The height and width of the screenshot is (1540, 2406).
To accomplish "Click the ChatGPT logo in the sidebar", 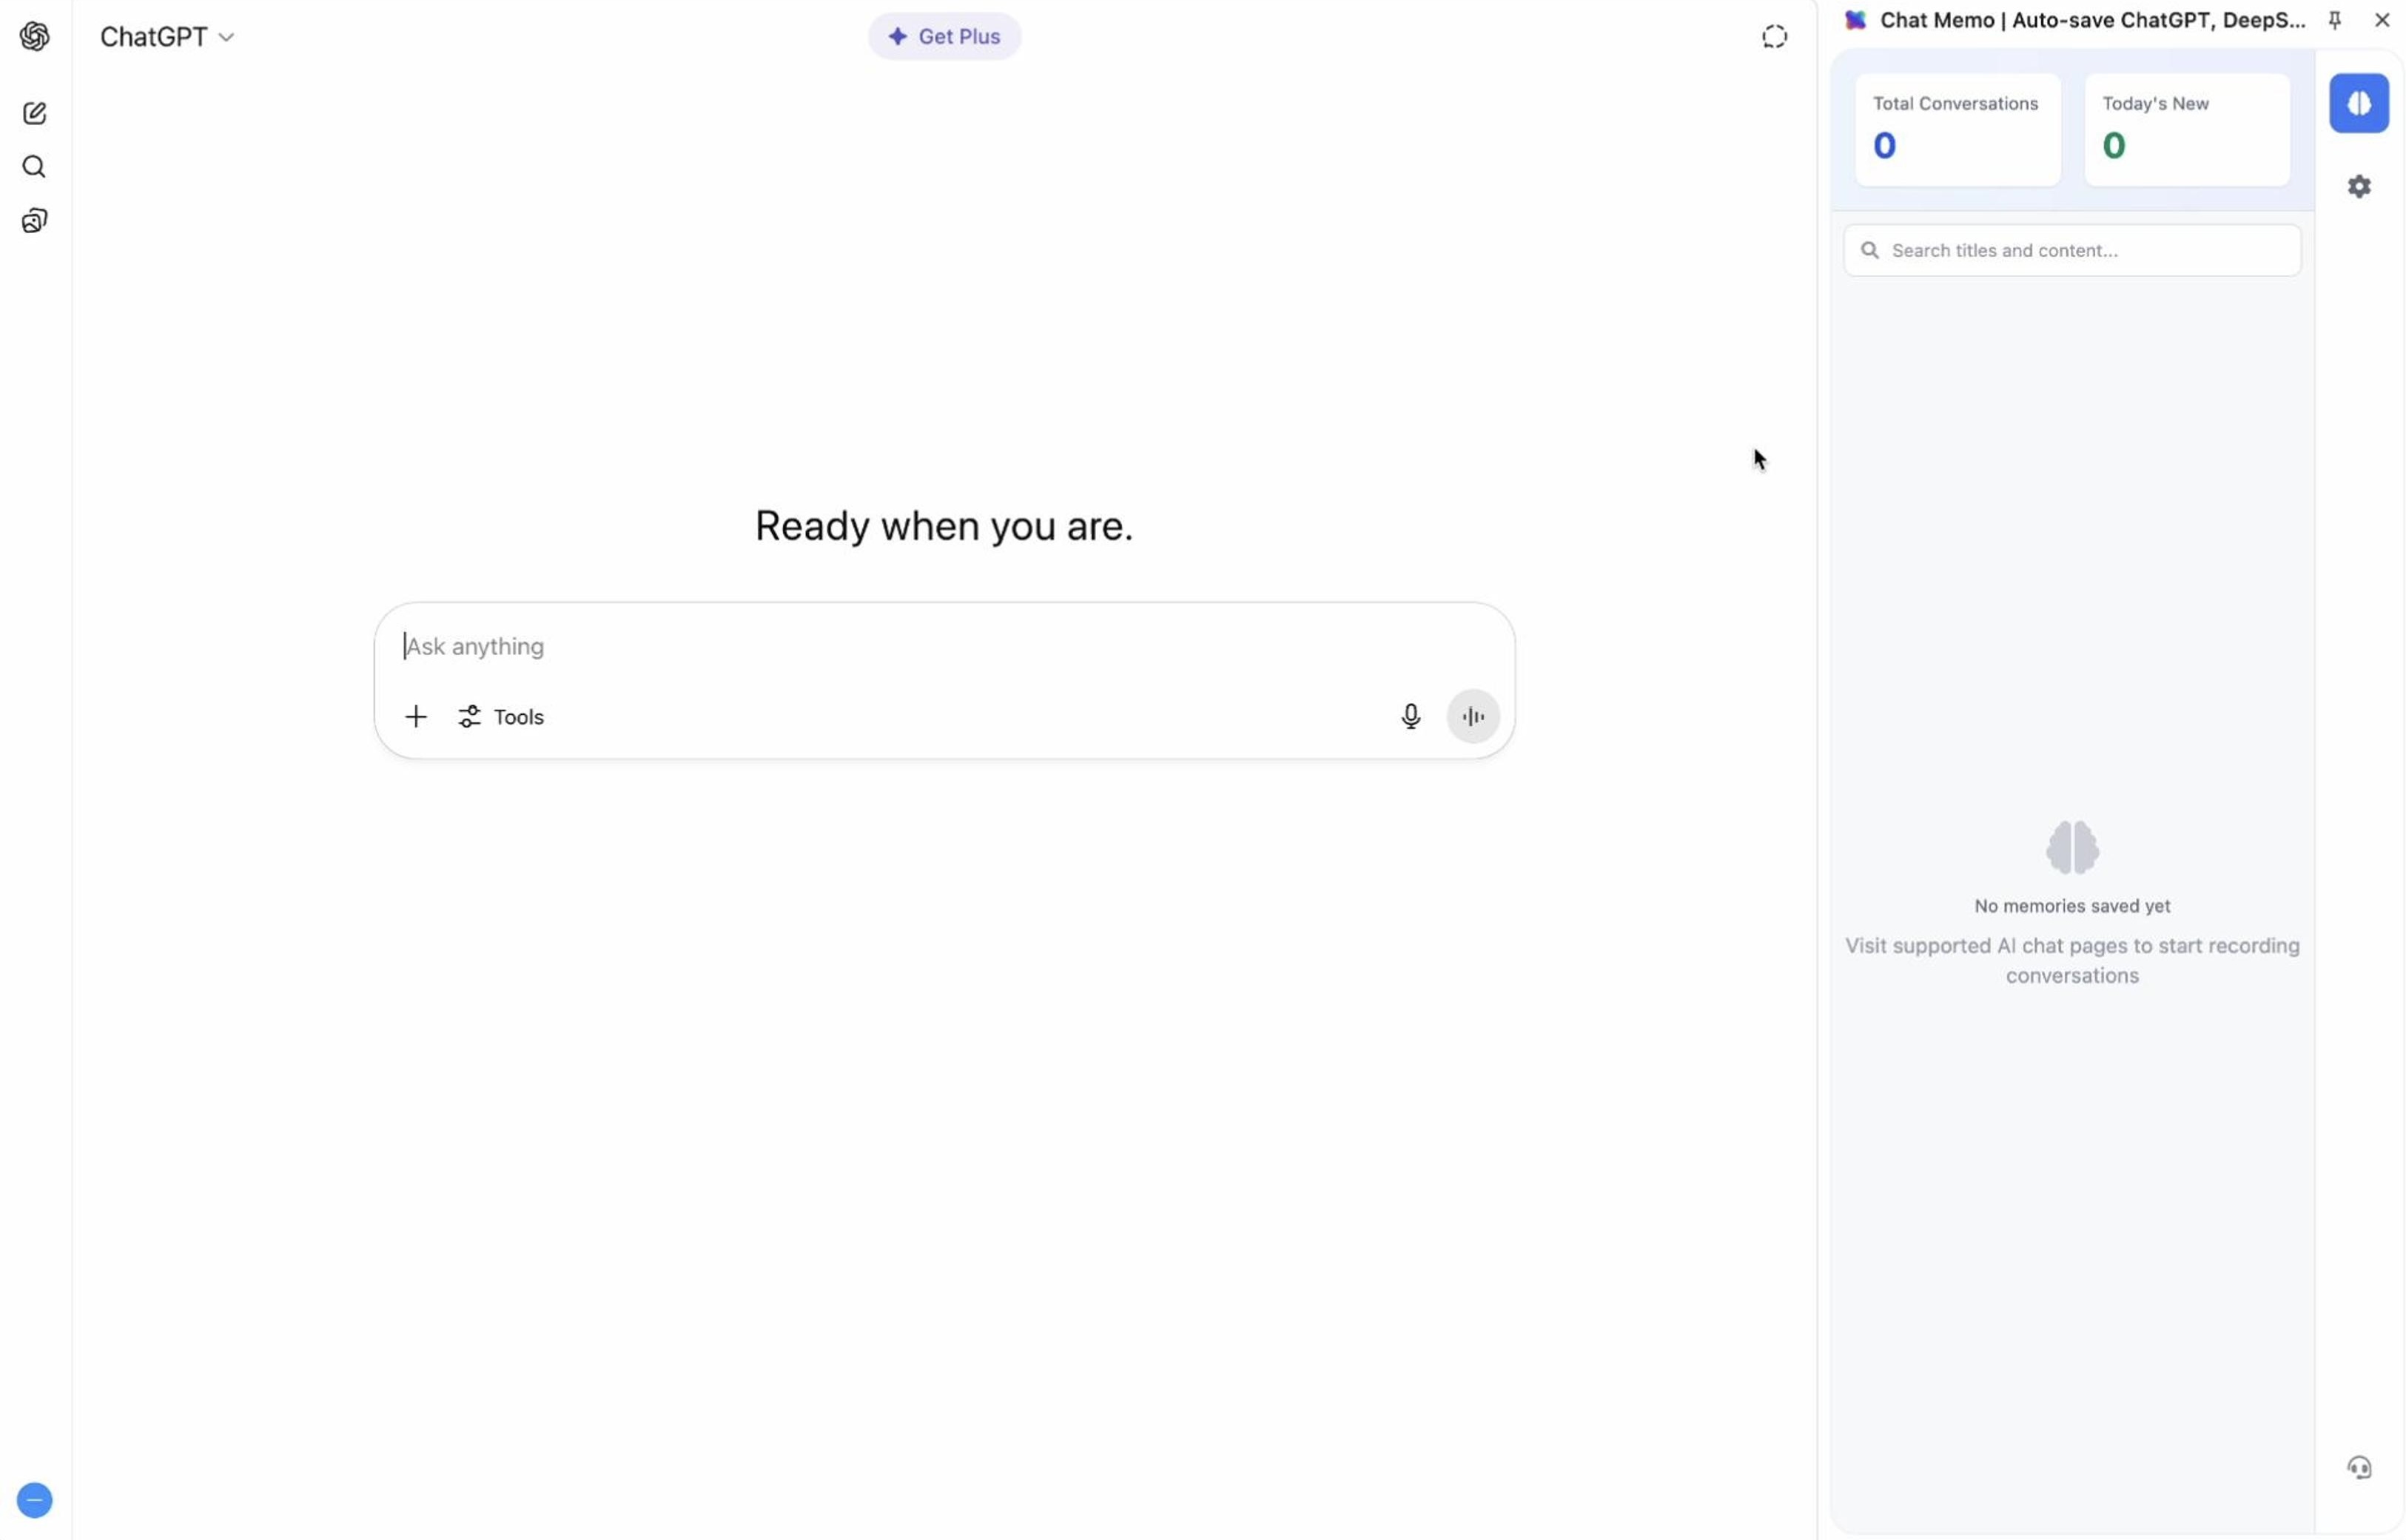I will tap(35, 36).
